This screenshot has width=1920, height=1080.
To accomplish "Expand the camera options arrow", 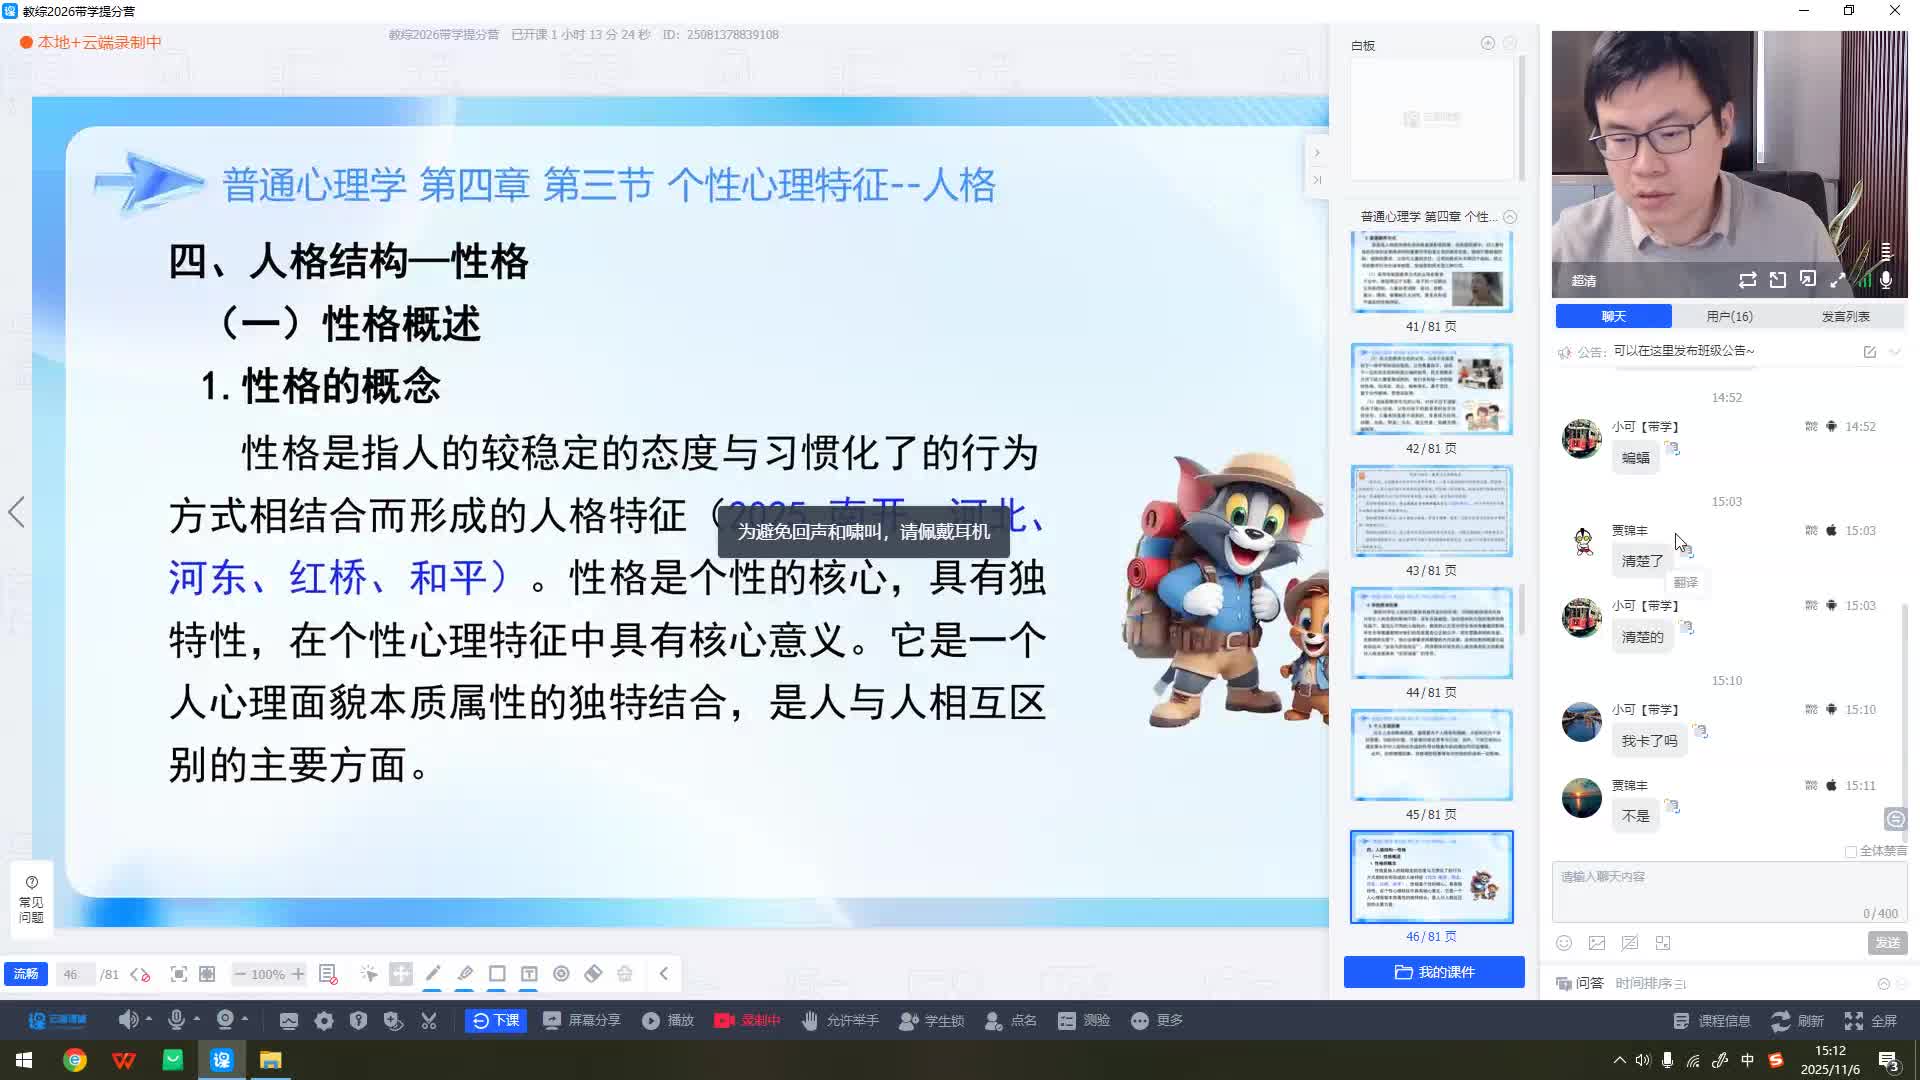I will 245,1019.
